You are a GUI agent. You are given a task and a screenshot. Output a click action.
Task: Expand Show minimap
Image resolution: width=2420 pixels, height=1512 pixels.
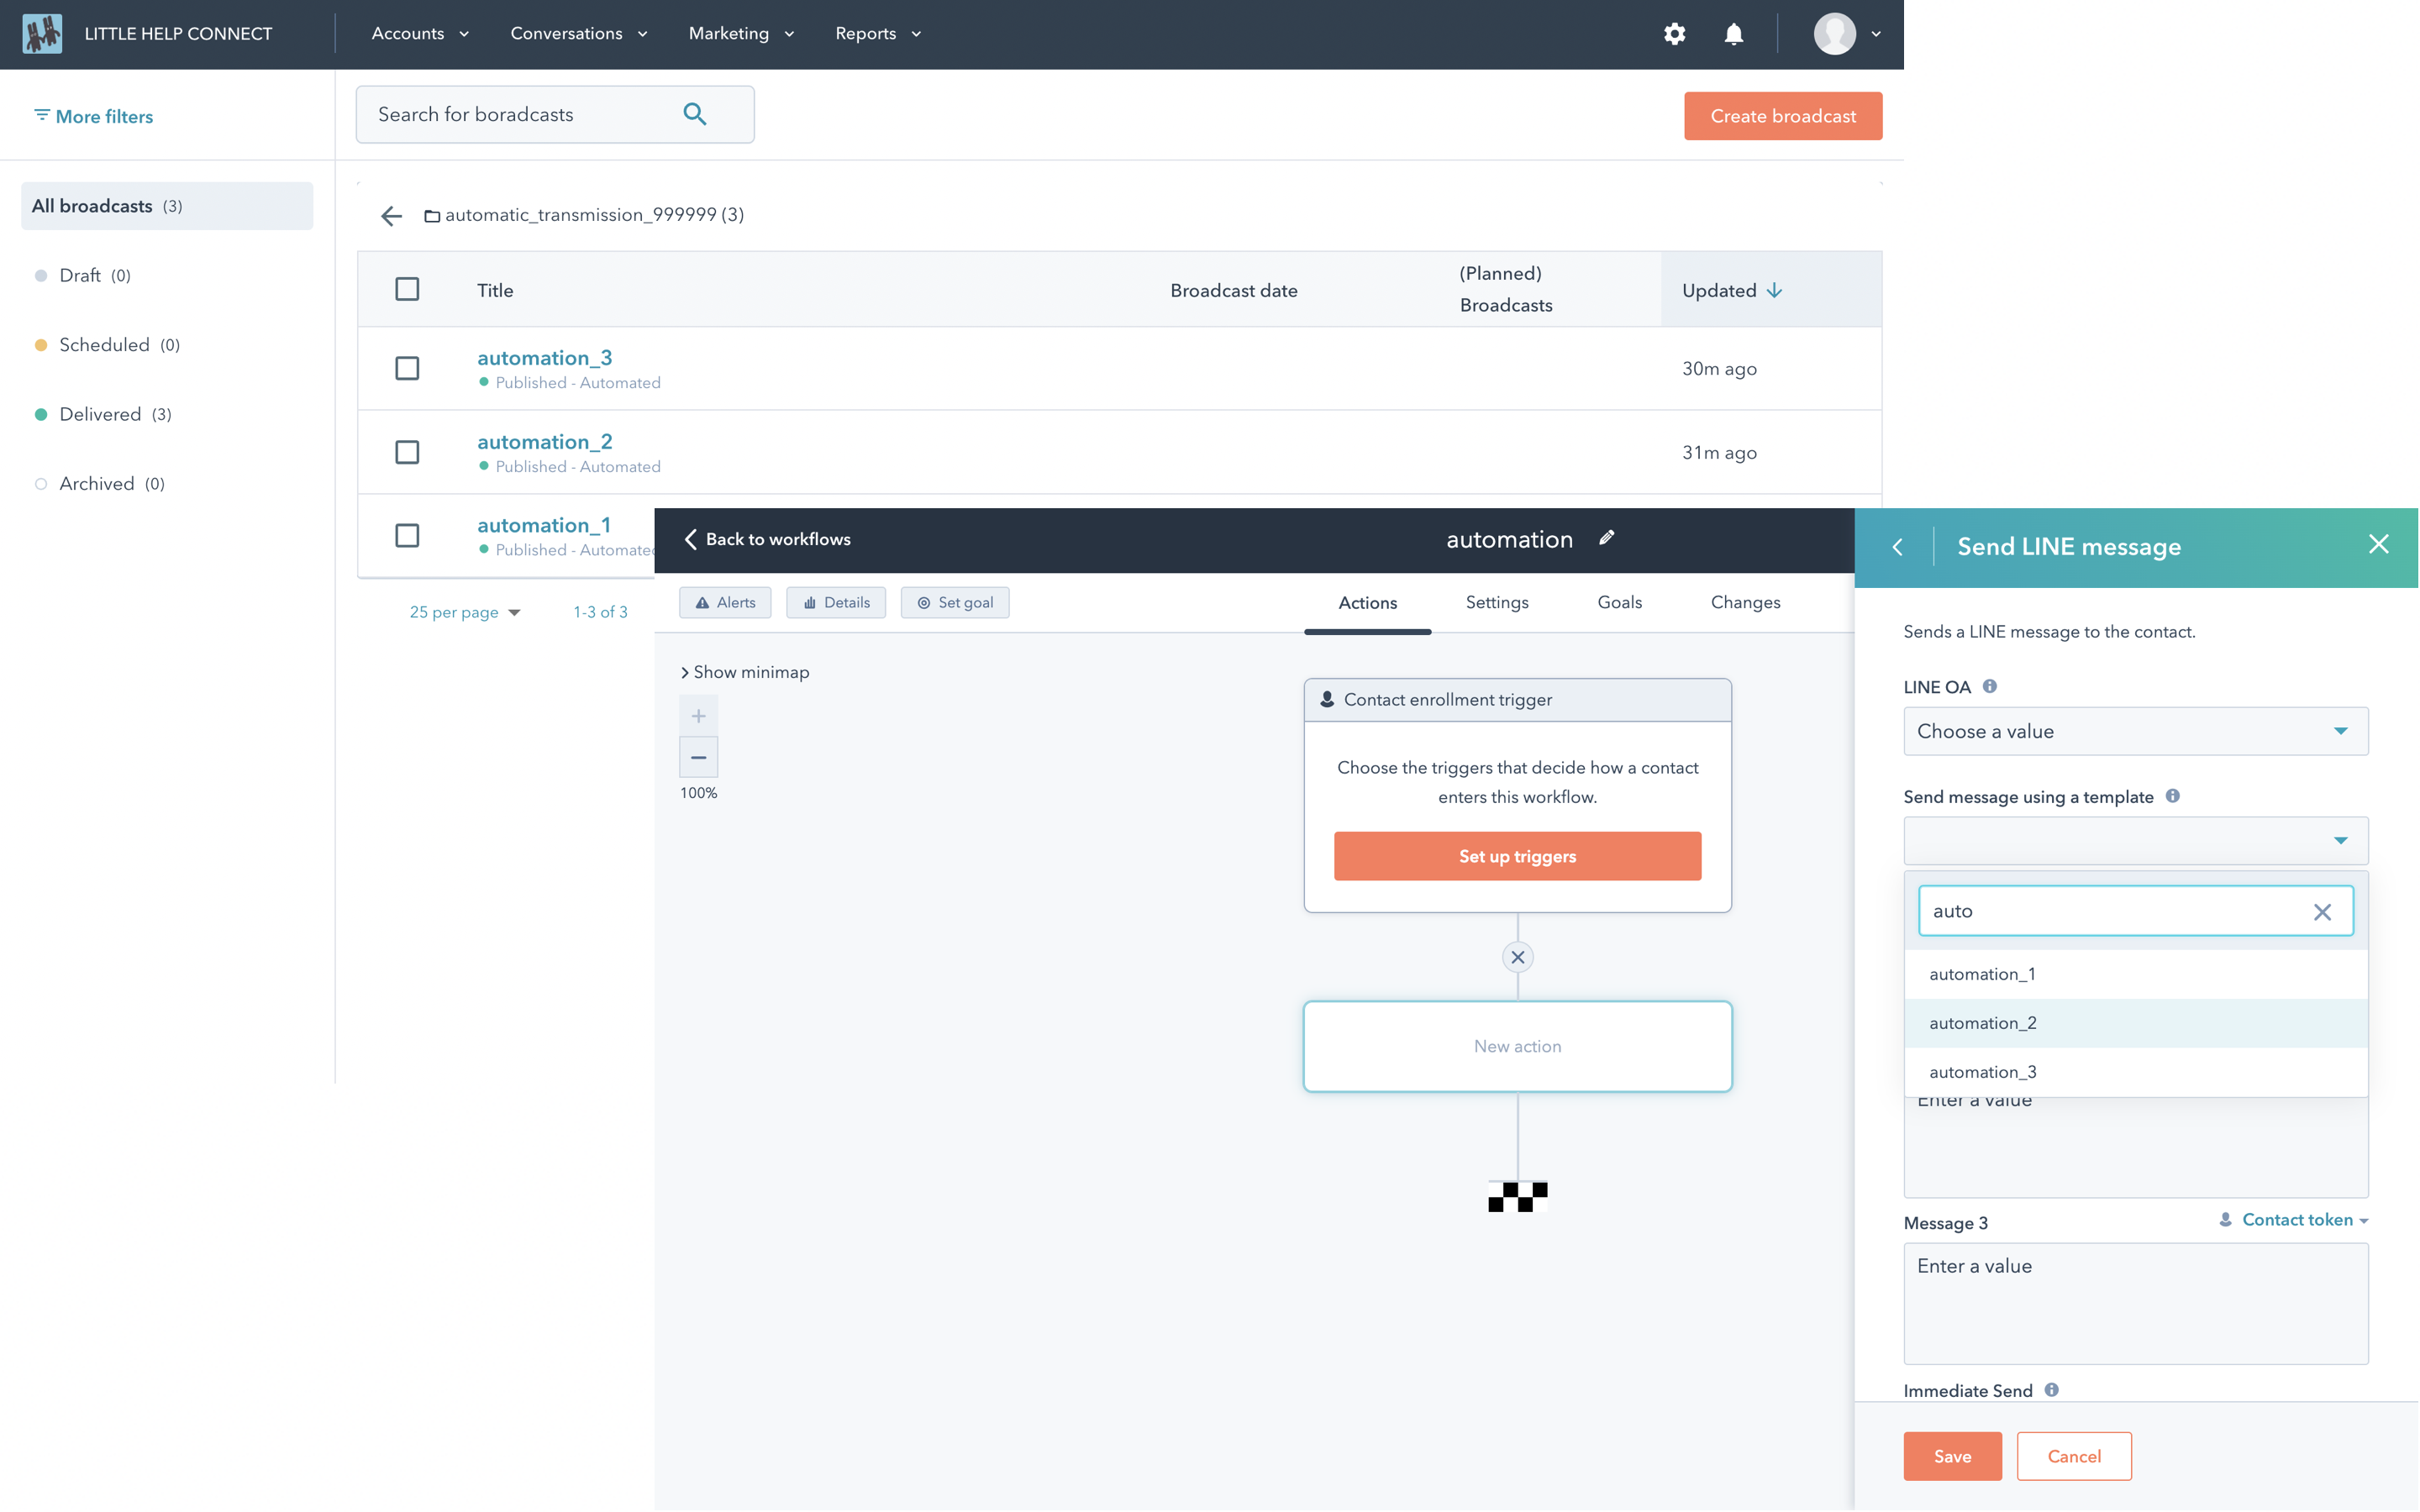point(745,672)
